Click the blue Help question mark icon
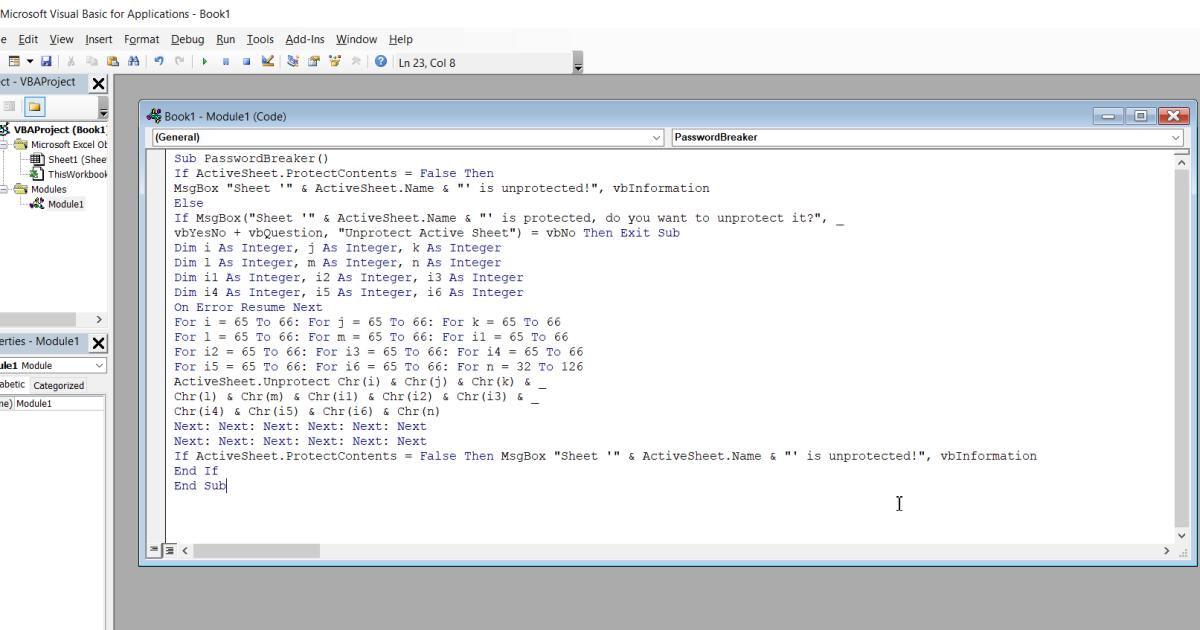Screen dimensions: 1200x630 pyautogui.click(x=381, y=62)
